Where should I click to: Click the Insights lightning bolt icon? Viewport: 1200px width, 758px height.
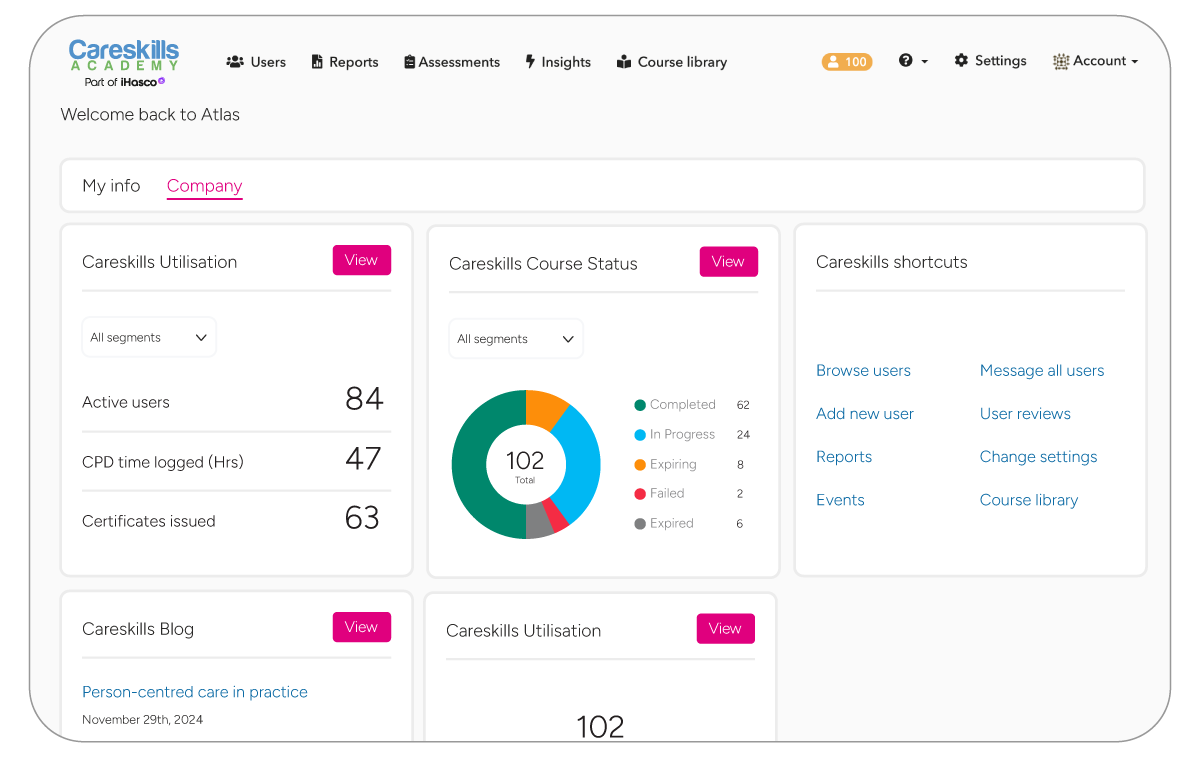(530, 62)
